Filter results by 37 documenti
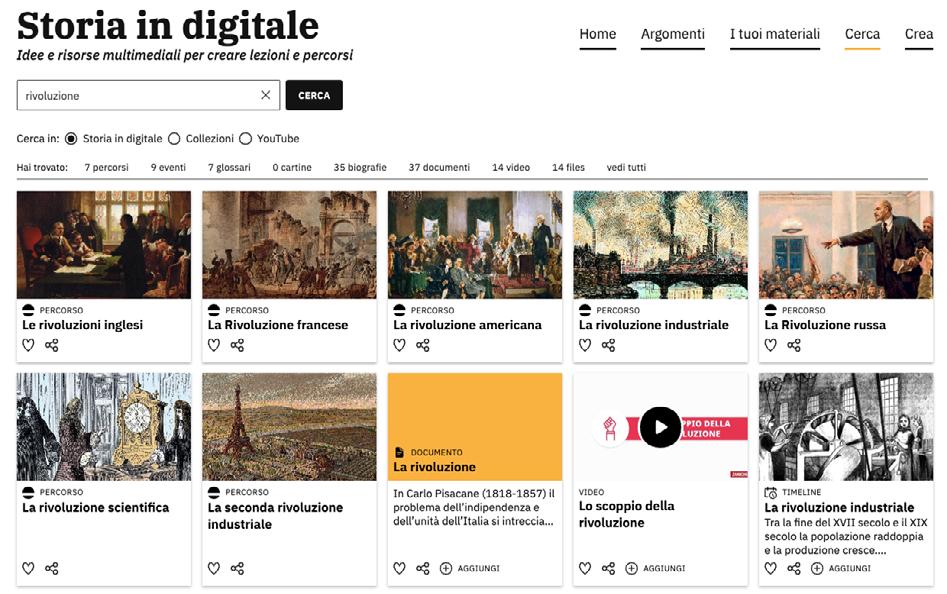This screenshot has height=594, width=947. [439, 167]
